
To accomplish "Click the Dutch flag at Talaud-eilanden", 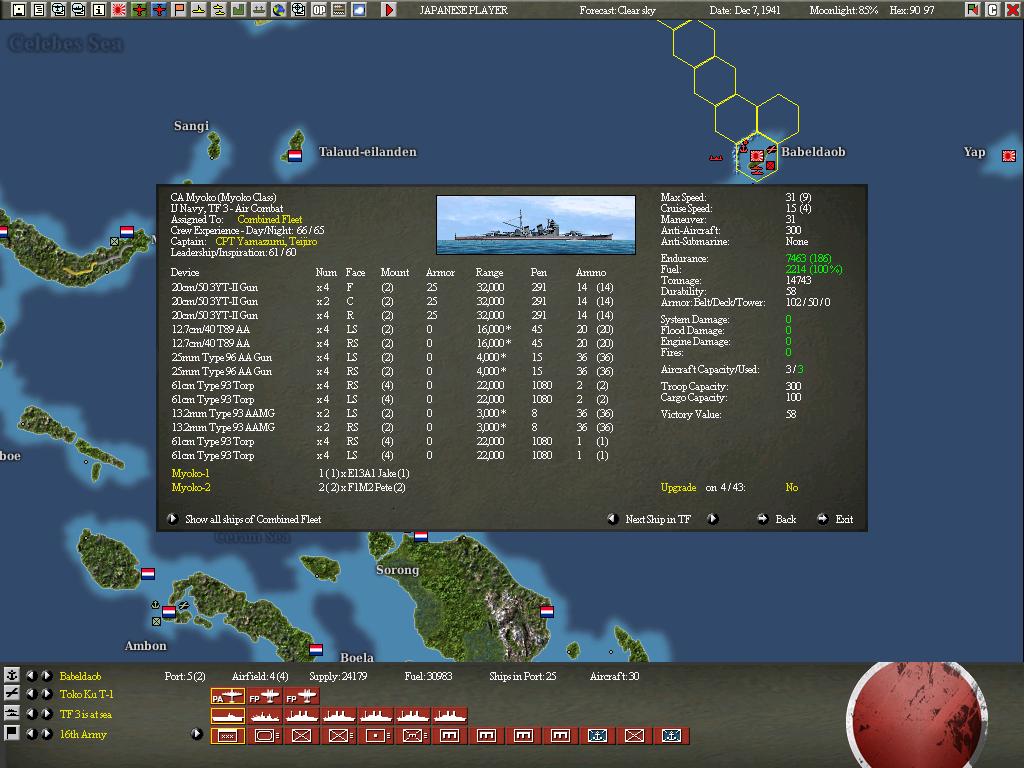I will (x=295, y=156).
